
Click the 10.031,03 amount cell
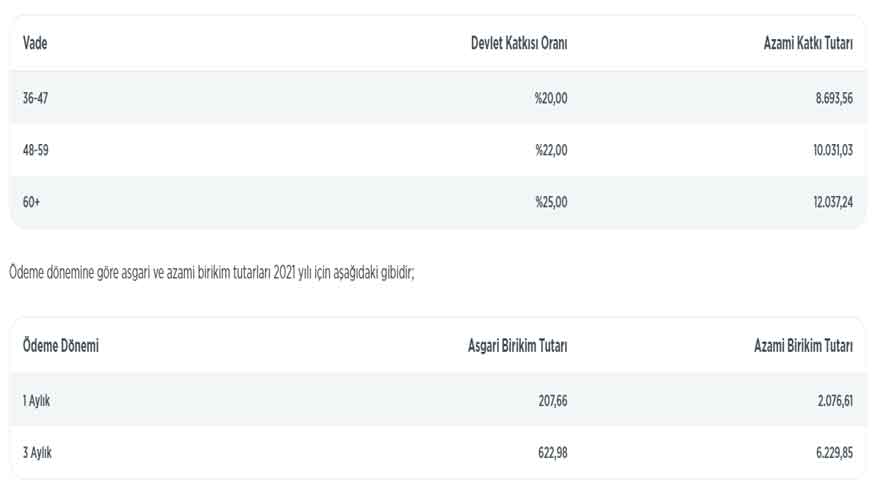coord(833,150)
